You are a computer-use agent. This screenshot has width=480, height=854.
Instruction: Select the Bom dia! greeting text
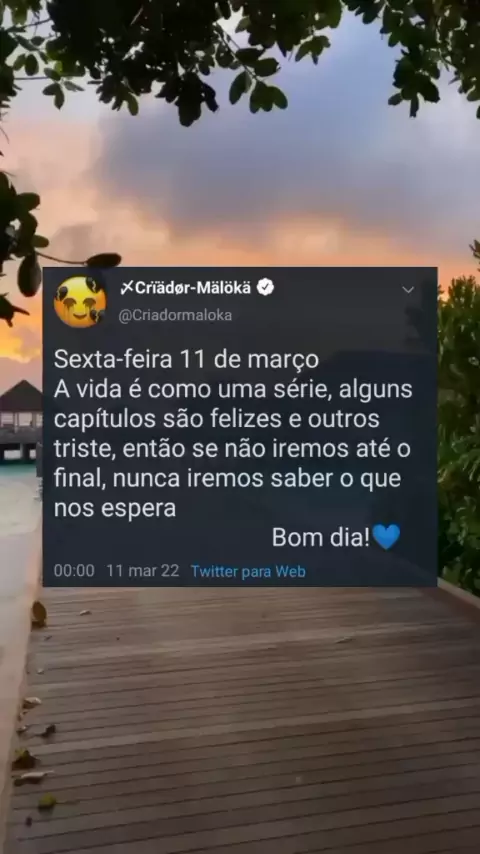(x=321, y=538)
